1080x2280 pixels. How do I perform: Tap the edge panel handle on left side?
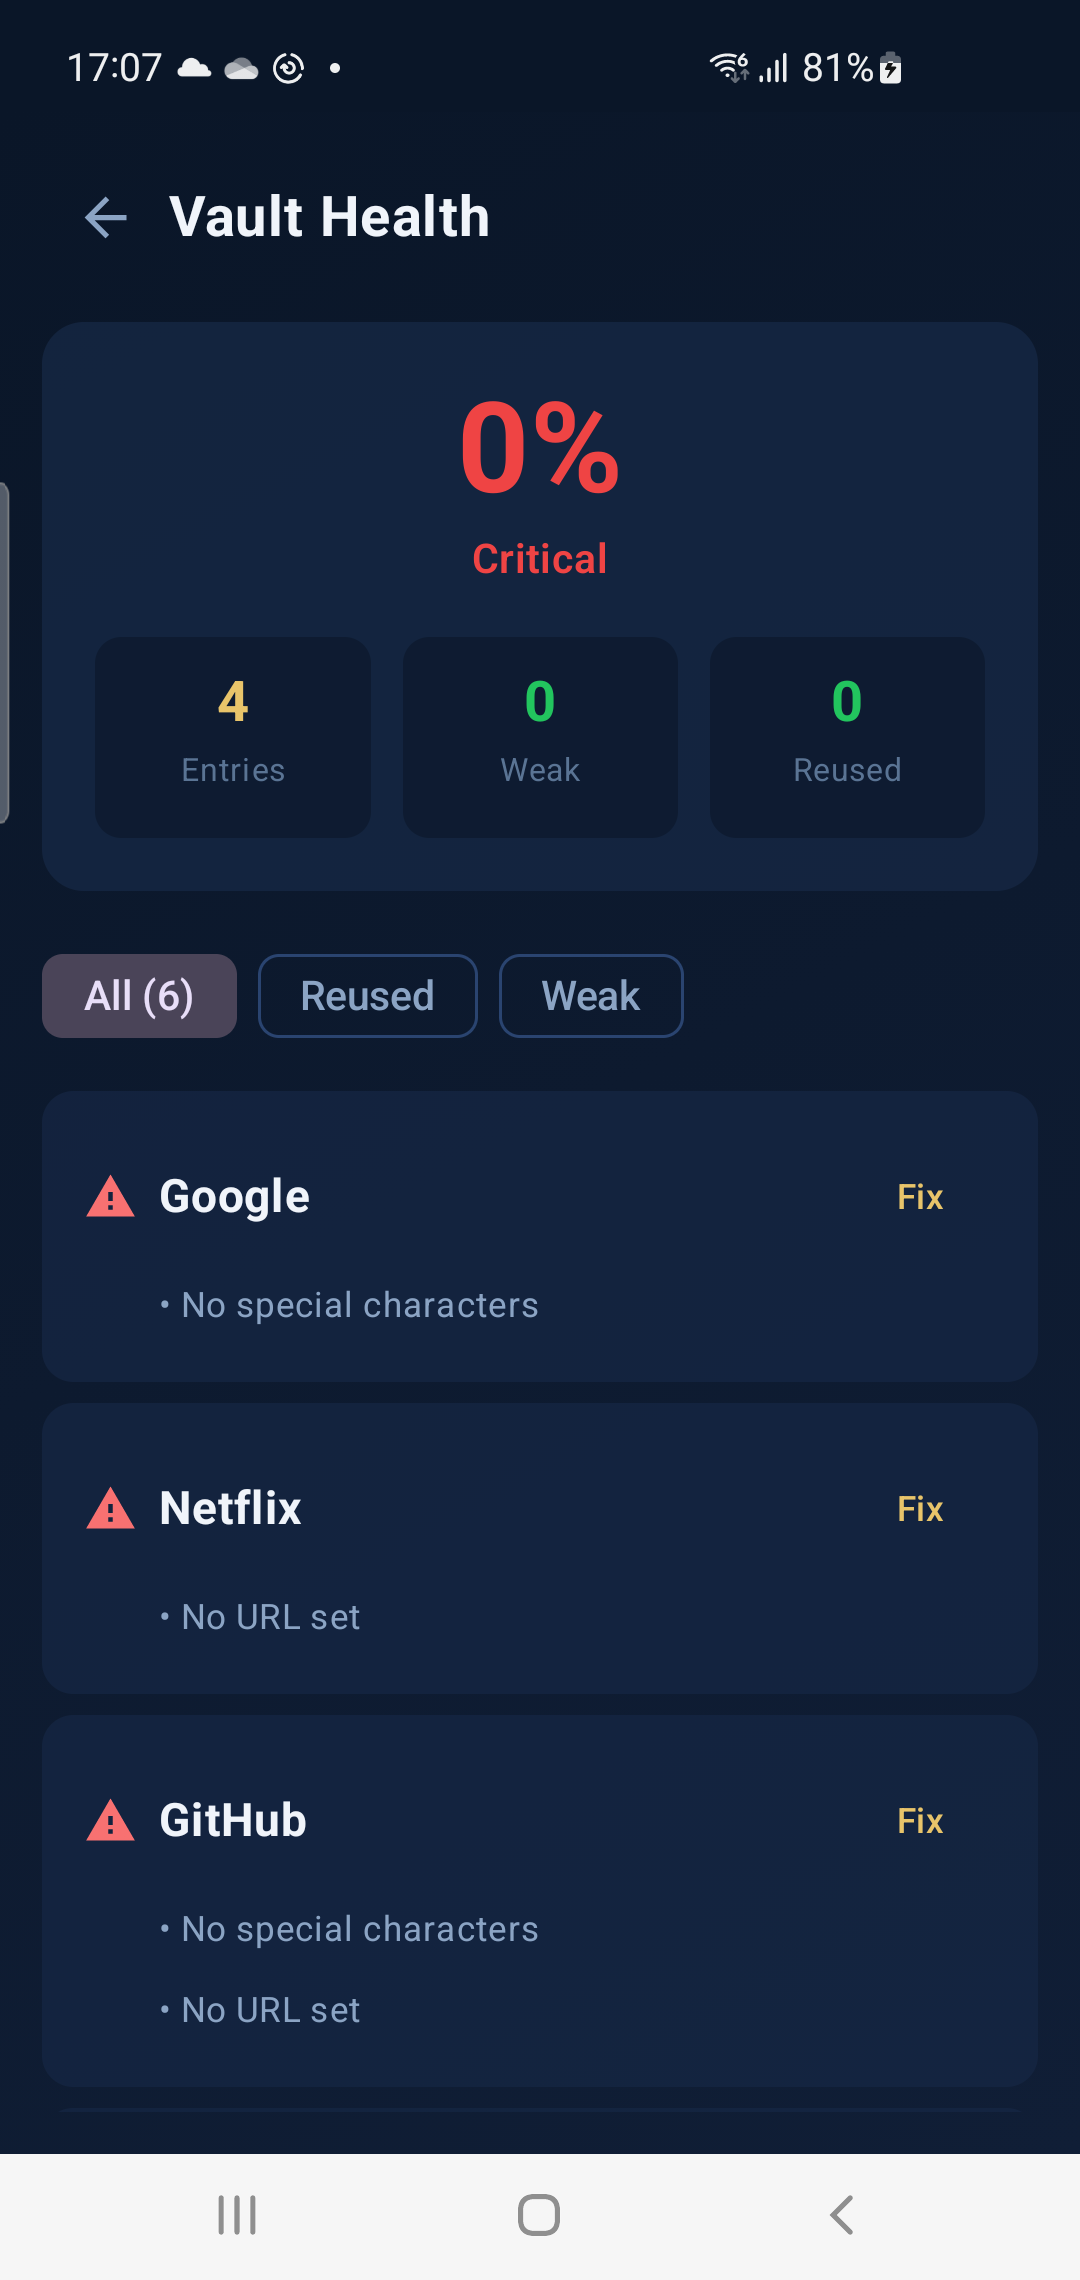pos(5,653)
